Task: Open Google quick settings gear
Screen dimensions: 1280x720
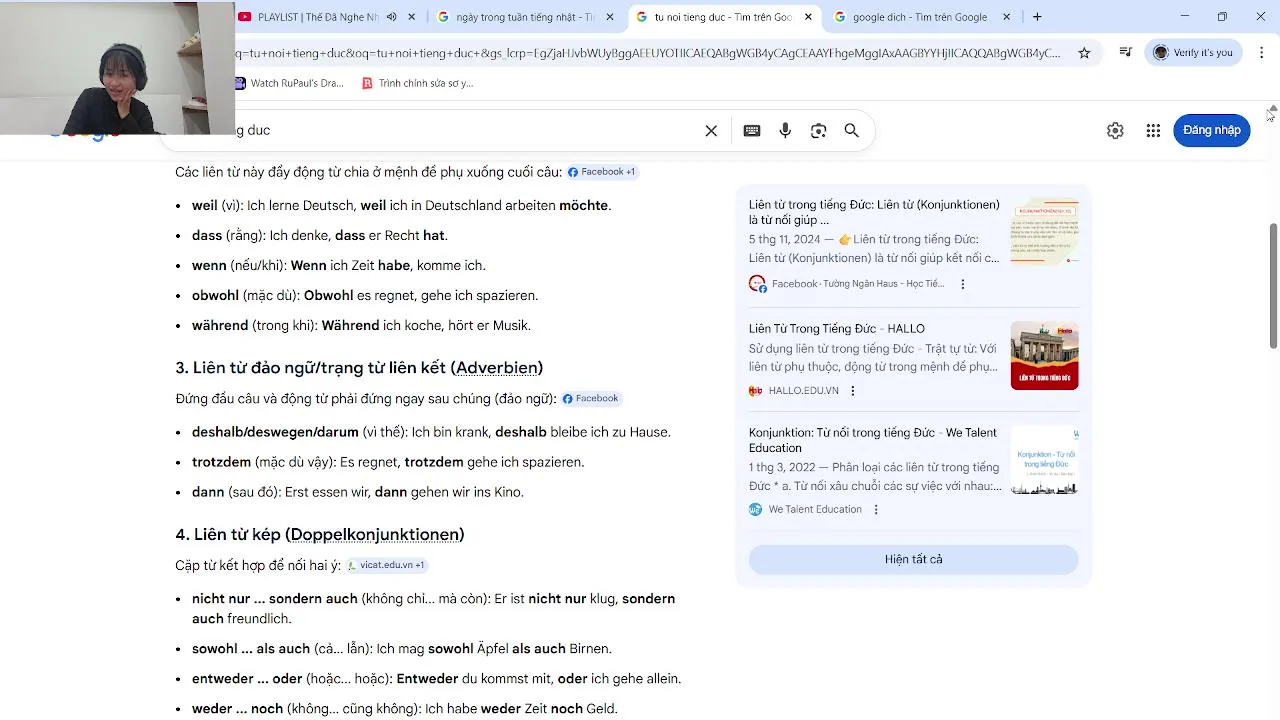Action: pyautogui.click(x=1115, y=131)
